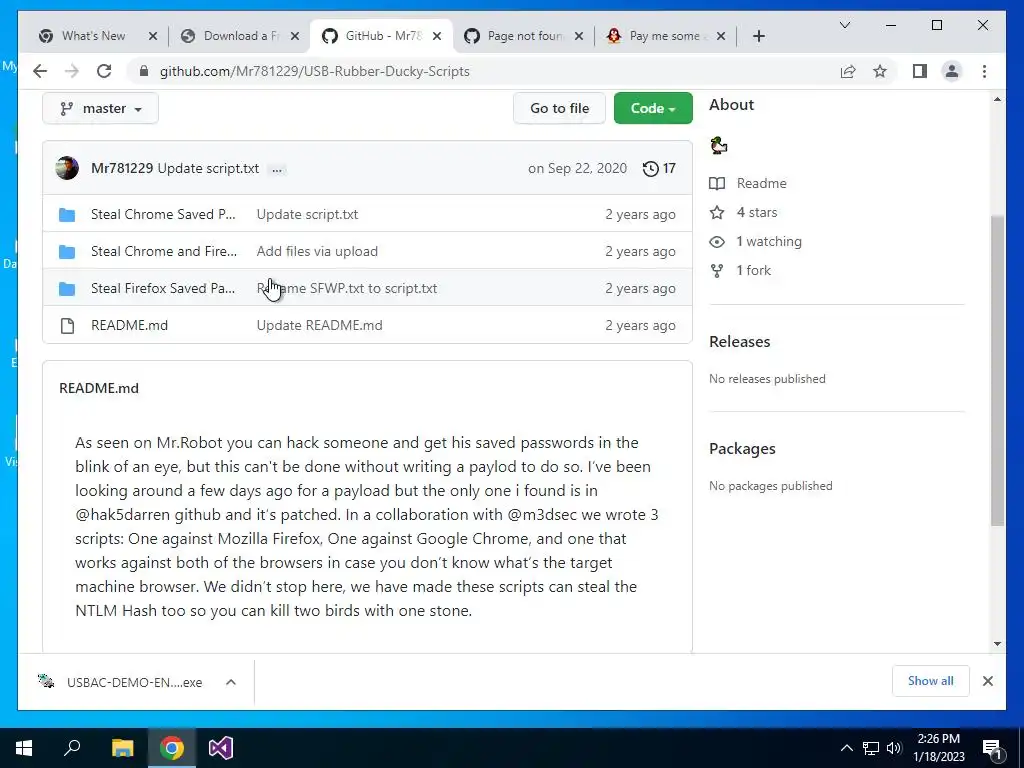
Task: Open Steal Chrome and Fire... folder
Action: coord(164,251)
